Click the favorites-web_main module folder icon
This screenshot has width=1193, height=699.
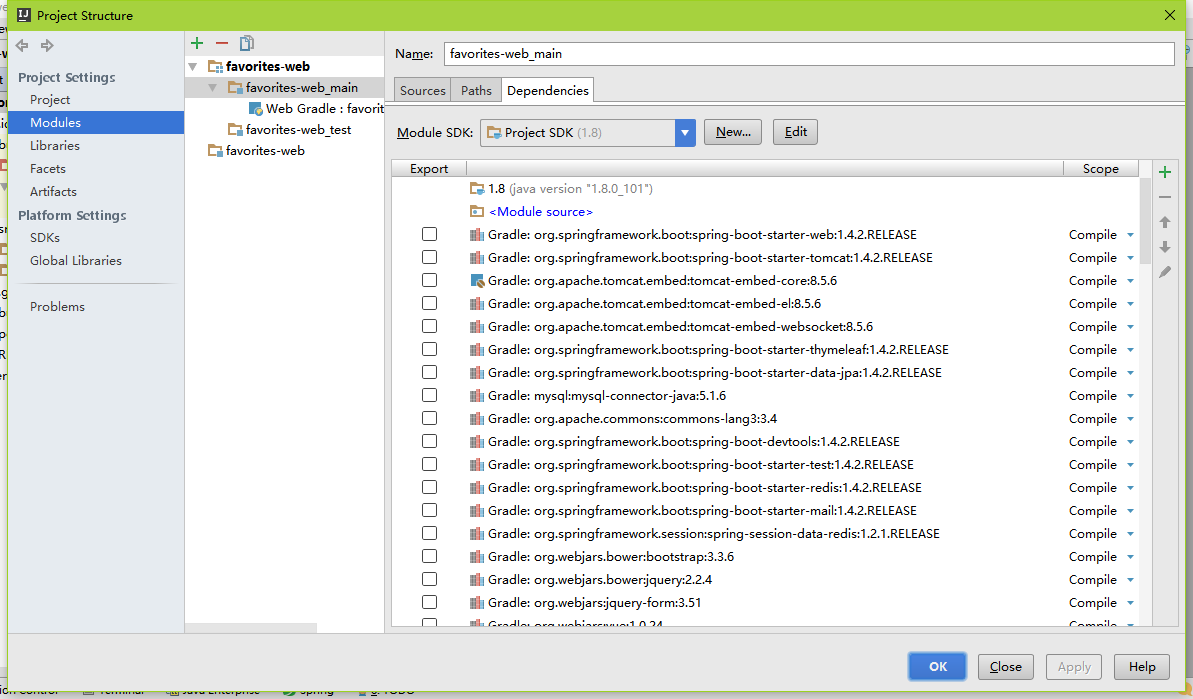[x=235, y=87]
